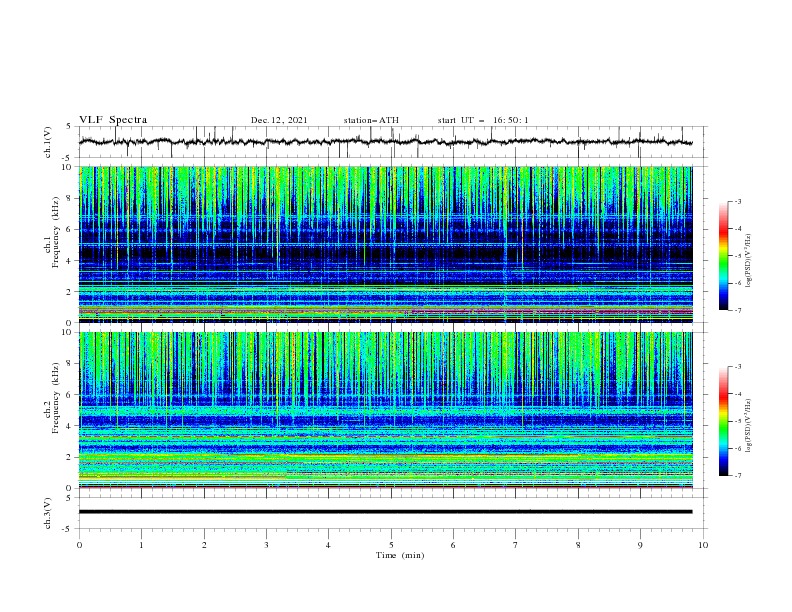
Task: Click the ch.1 voltage waveform trace
Action: click(x=385, y=142)
